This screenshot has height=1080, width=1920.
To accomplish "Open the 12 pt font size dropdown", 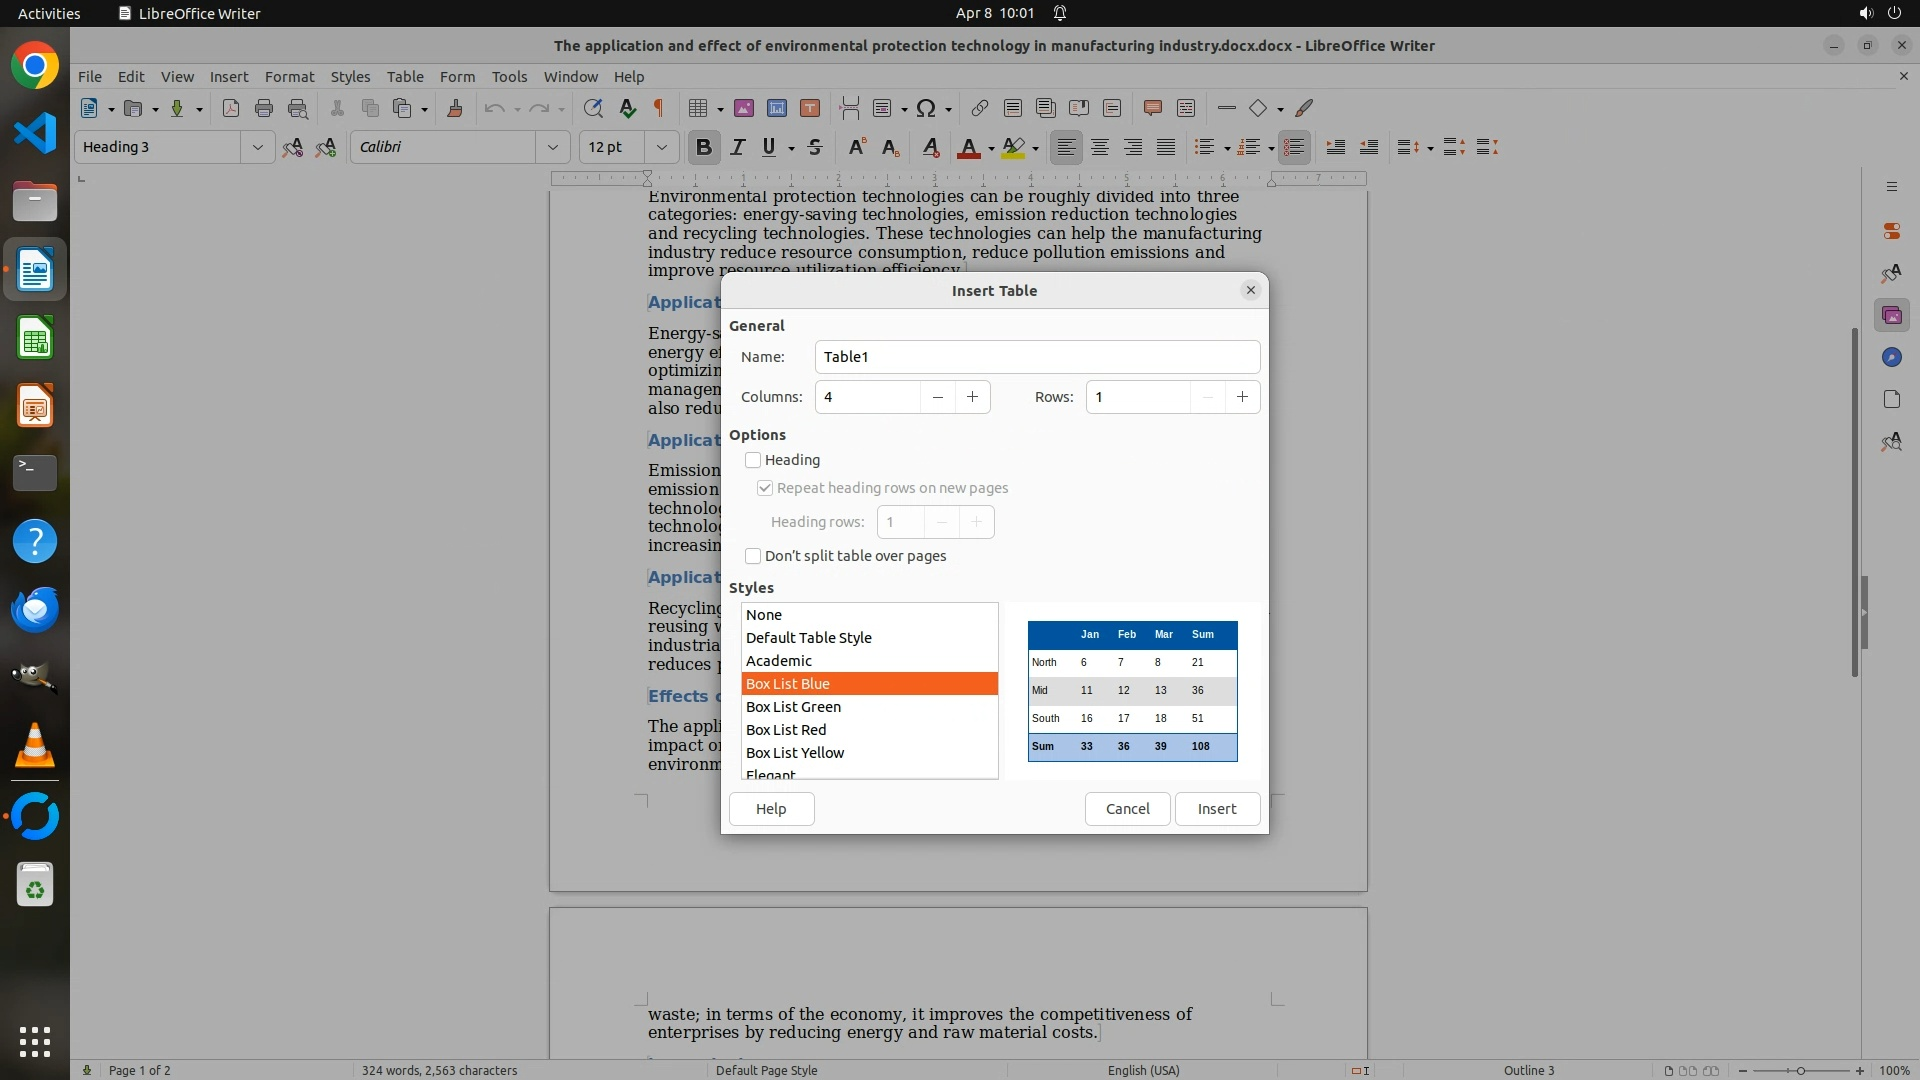I will tap(661, 147).
